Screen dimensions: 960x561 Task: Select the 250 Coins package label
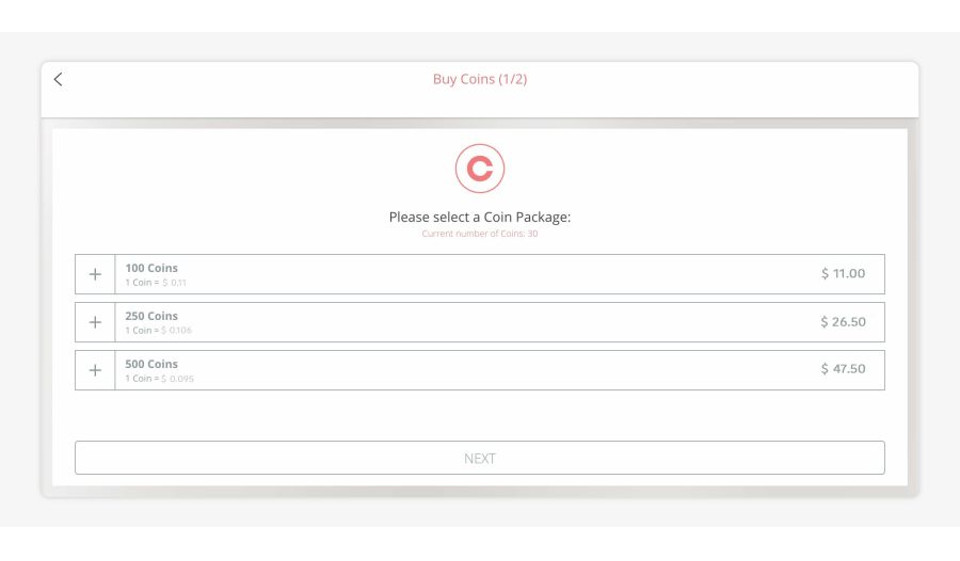(152, 316)
